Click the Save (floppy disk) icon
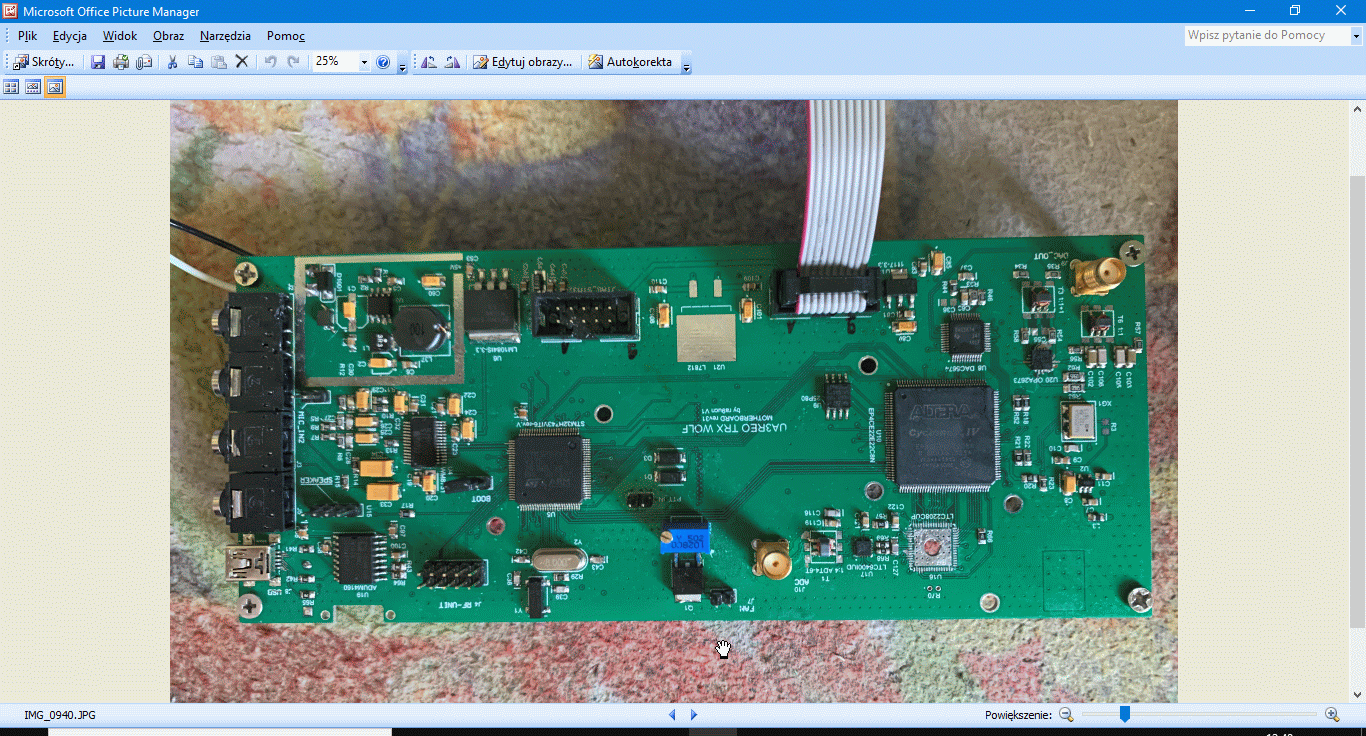This screenshot has width=1366, height=736. [x=98, y=62]
